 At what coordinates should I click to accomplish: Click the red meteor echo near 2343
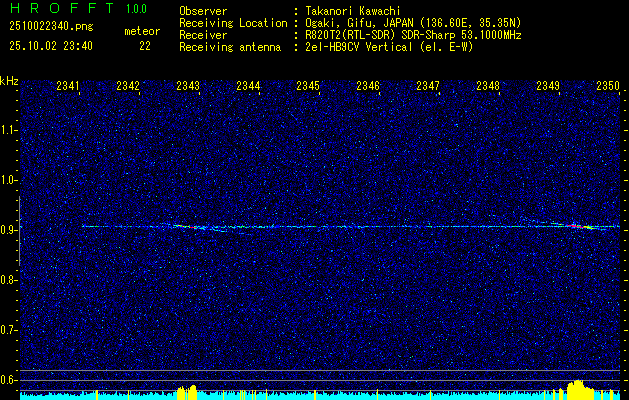(x=185, y=226)
